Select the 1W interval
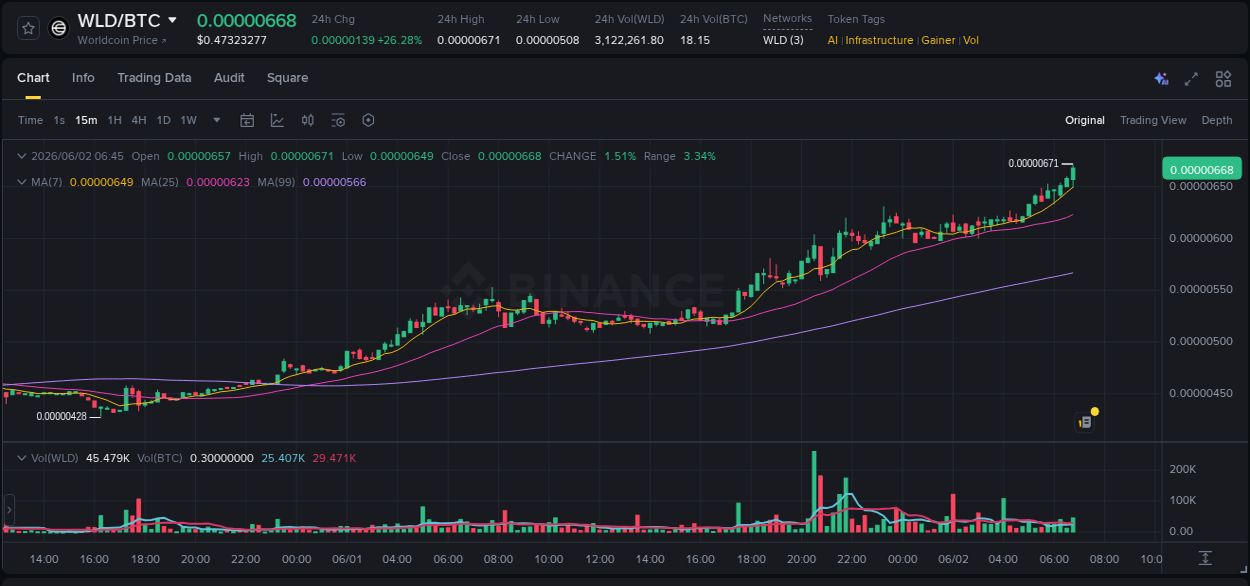 [x=188, y=120]
